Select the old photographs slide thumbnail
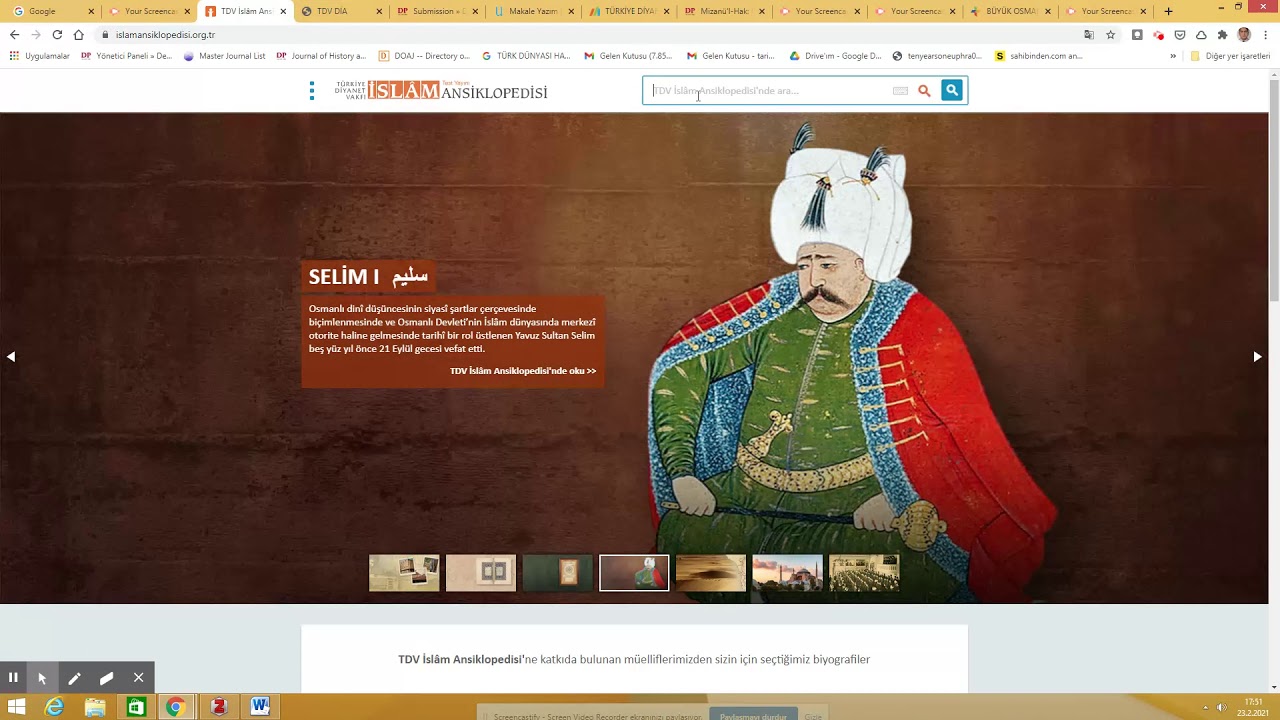The width and height of the screenshot is (1280, 720). click(x=404, y=573)
